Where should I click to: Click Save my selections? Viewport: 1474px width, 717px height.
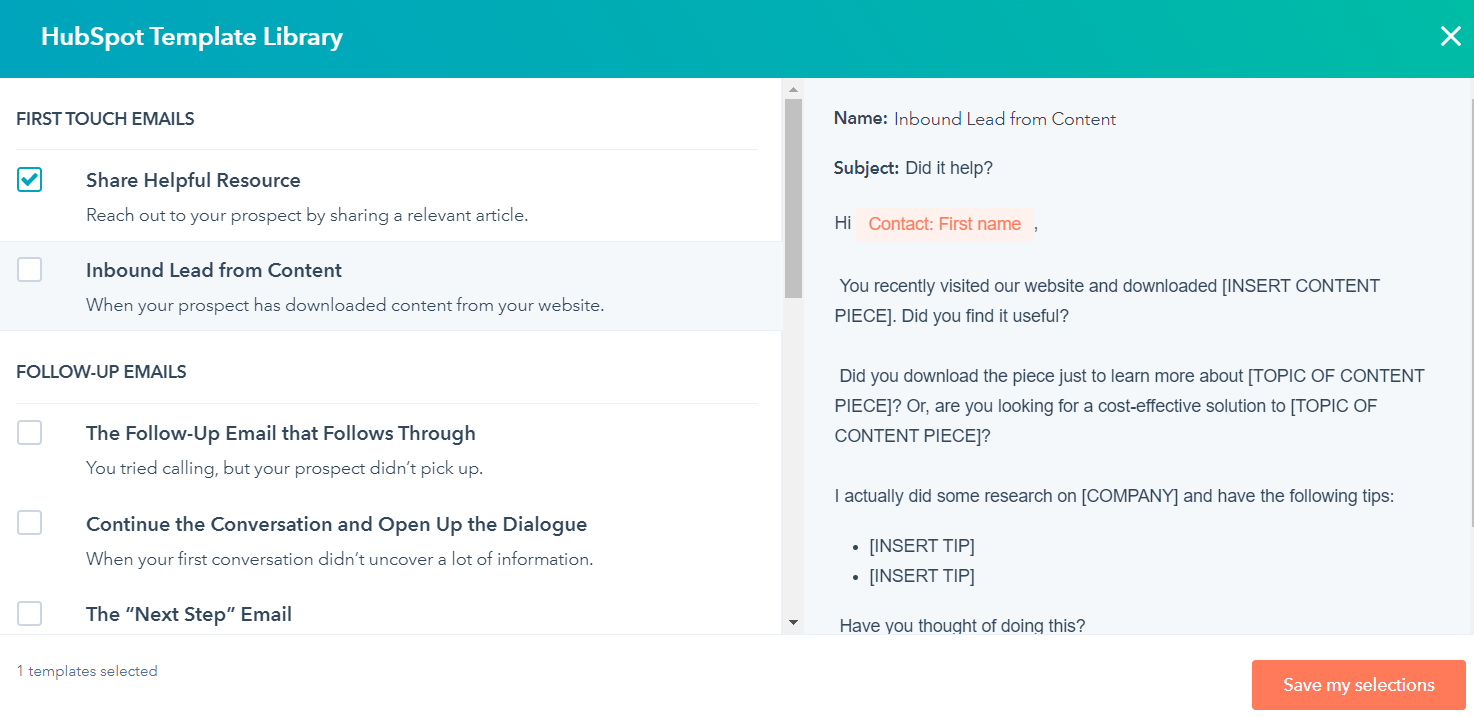[1358, 684]
